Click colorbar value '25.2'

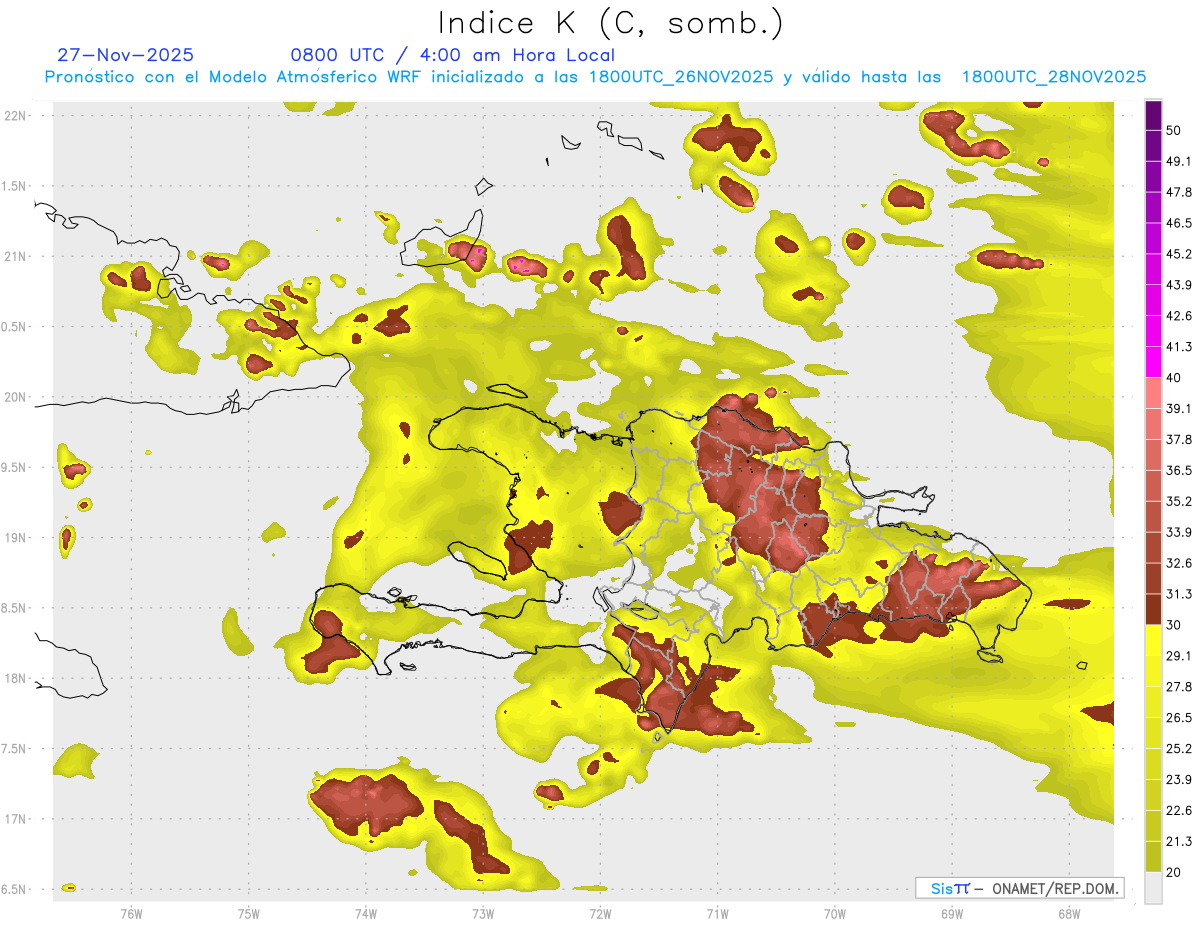click(1179, 749)
